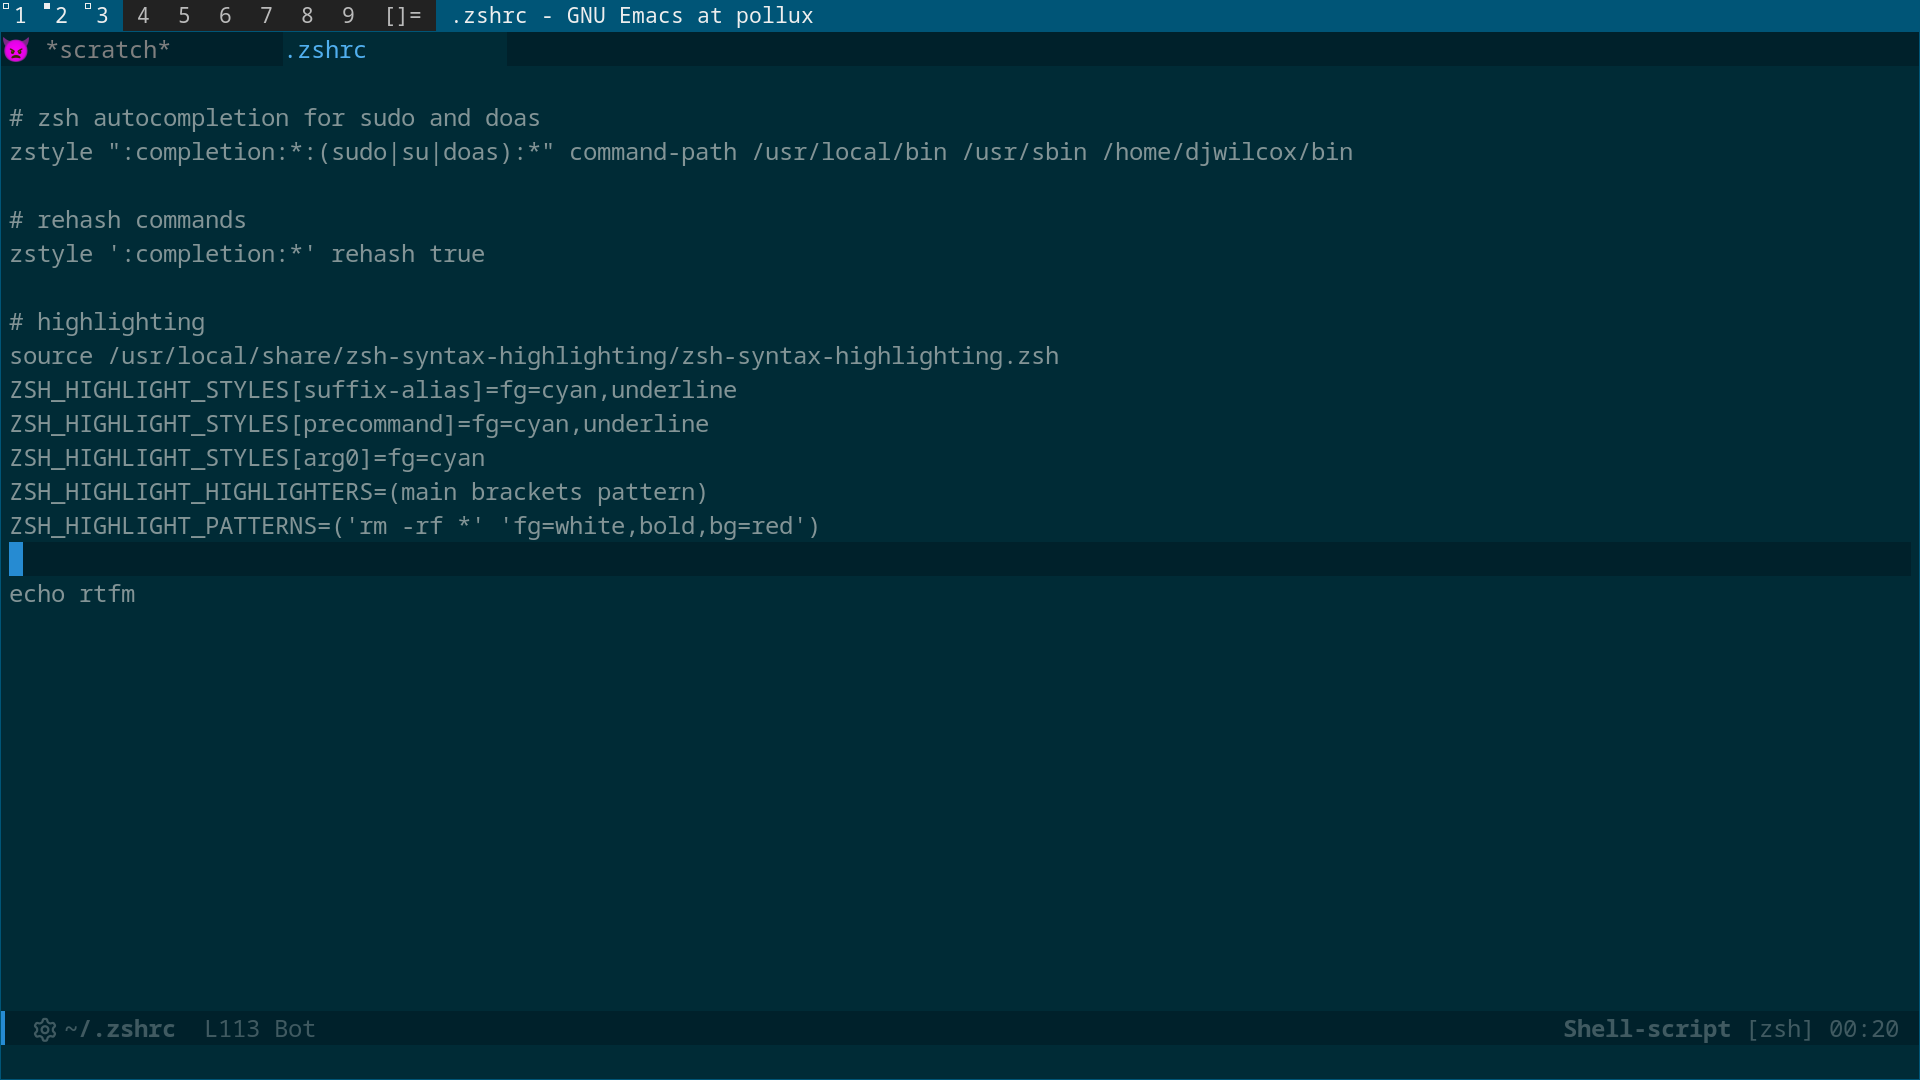
Task: Click the purple devil face icon
Action: pos(16,50)
